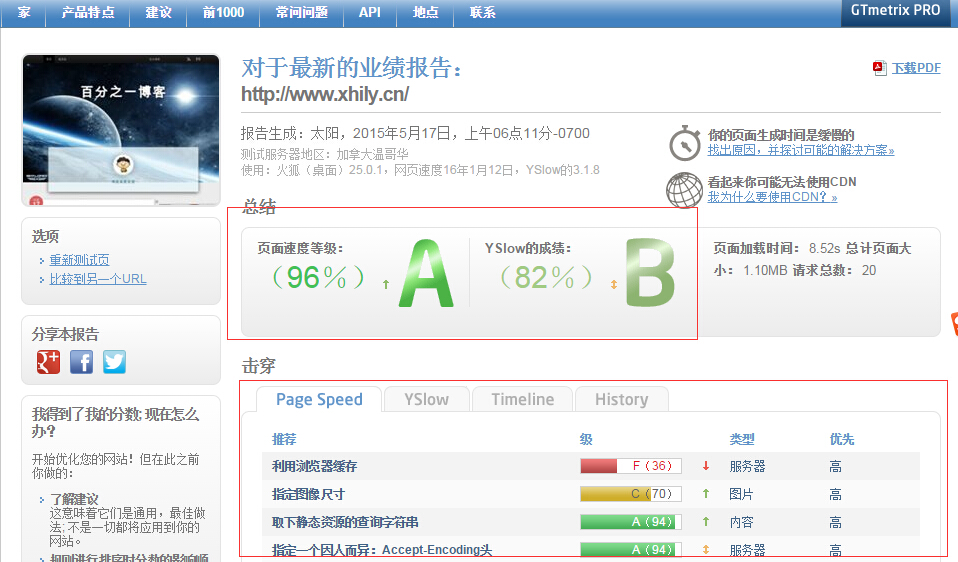Switch to the History tab
Viewport: 958px width, 562px height.
[x=621, y=400]
